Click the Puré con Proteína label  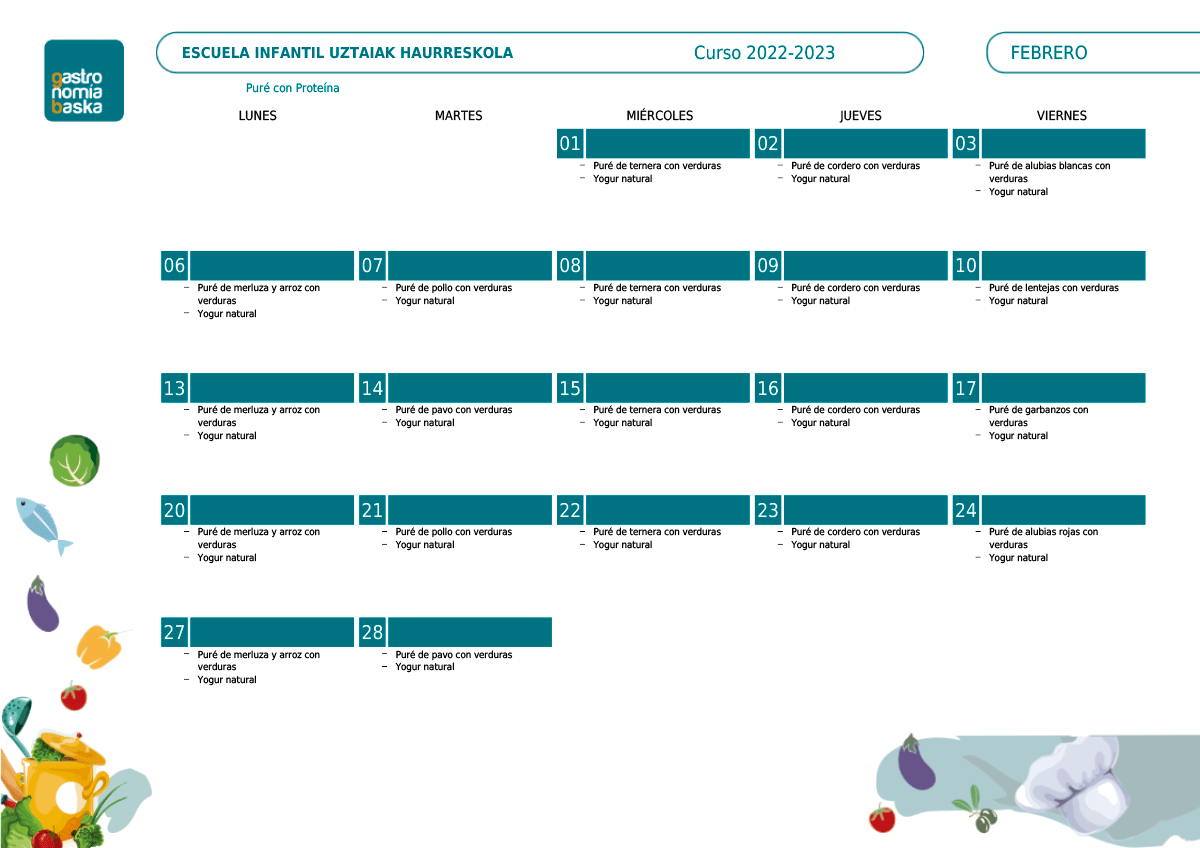(x=293, y=88)
